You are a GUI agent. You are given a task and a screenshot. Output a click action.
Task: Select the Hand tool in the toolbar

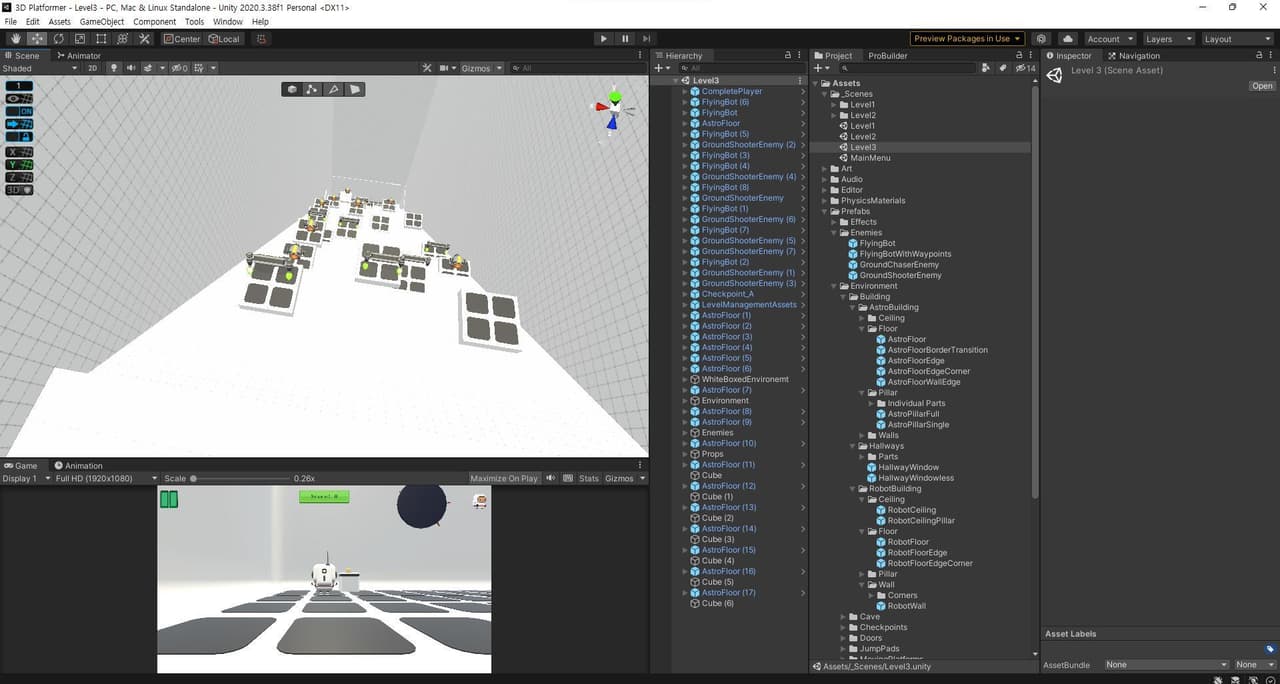pyautogui.click(x=16, y=39)
